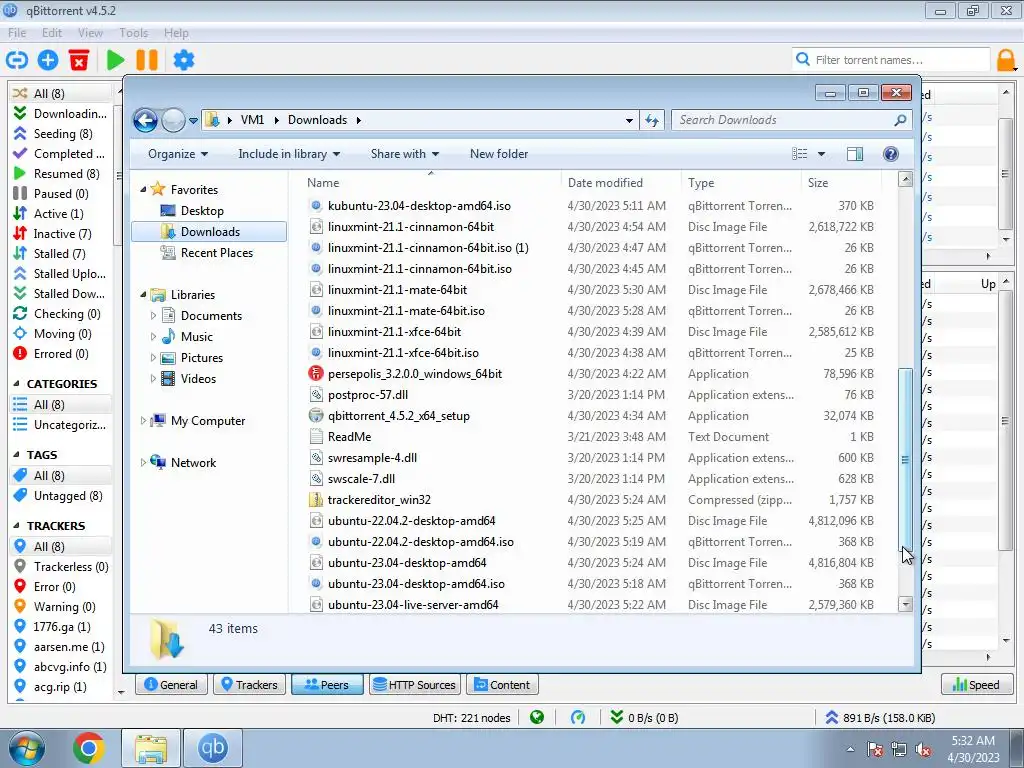Image resolution: width=1024 pixels, height=768 pixels.
Task: Click the Speed button in qBittorrent
Action: coord(976,684)
